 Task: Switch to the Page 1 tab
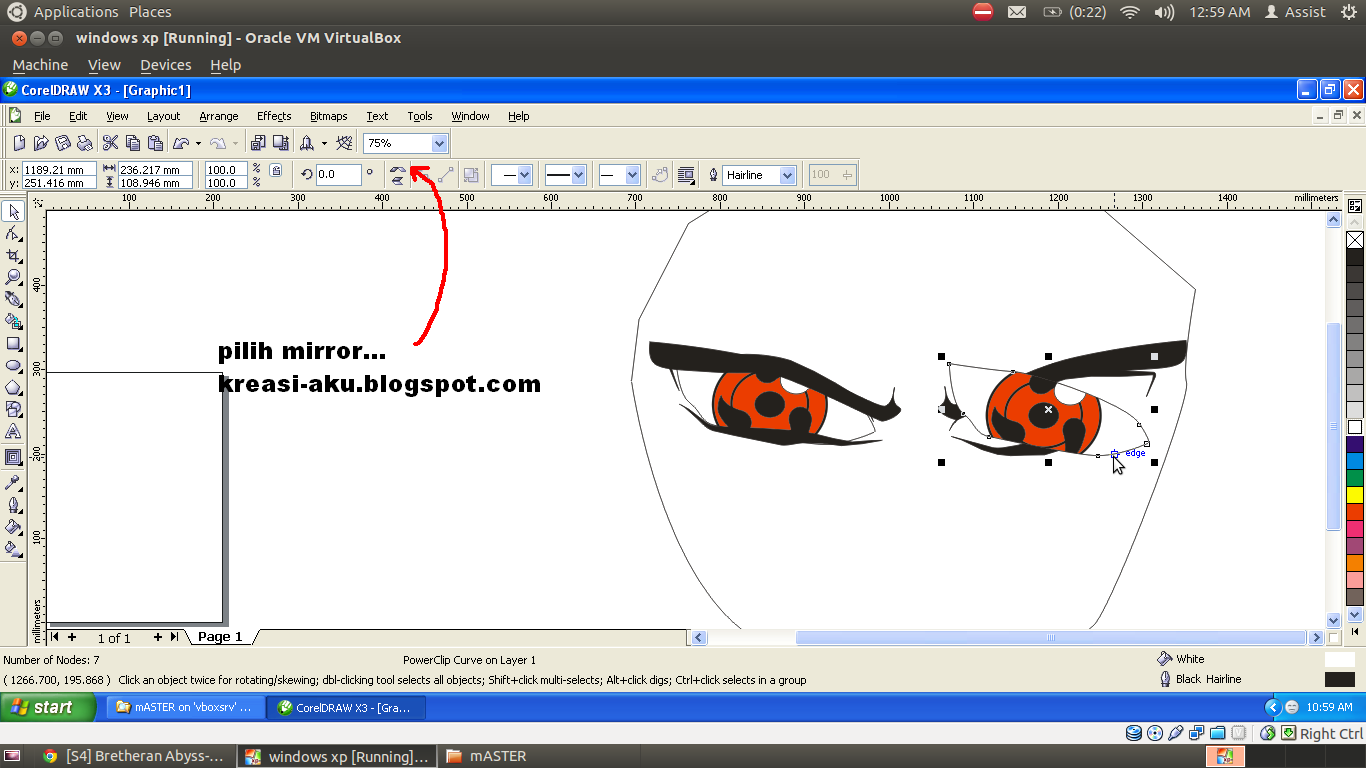click(x=220, y=637)
